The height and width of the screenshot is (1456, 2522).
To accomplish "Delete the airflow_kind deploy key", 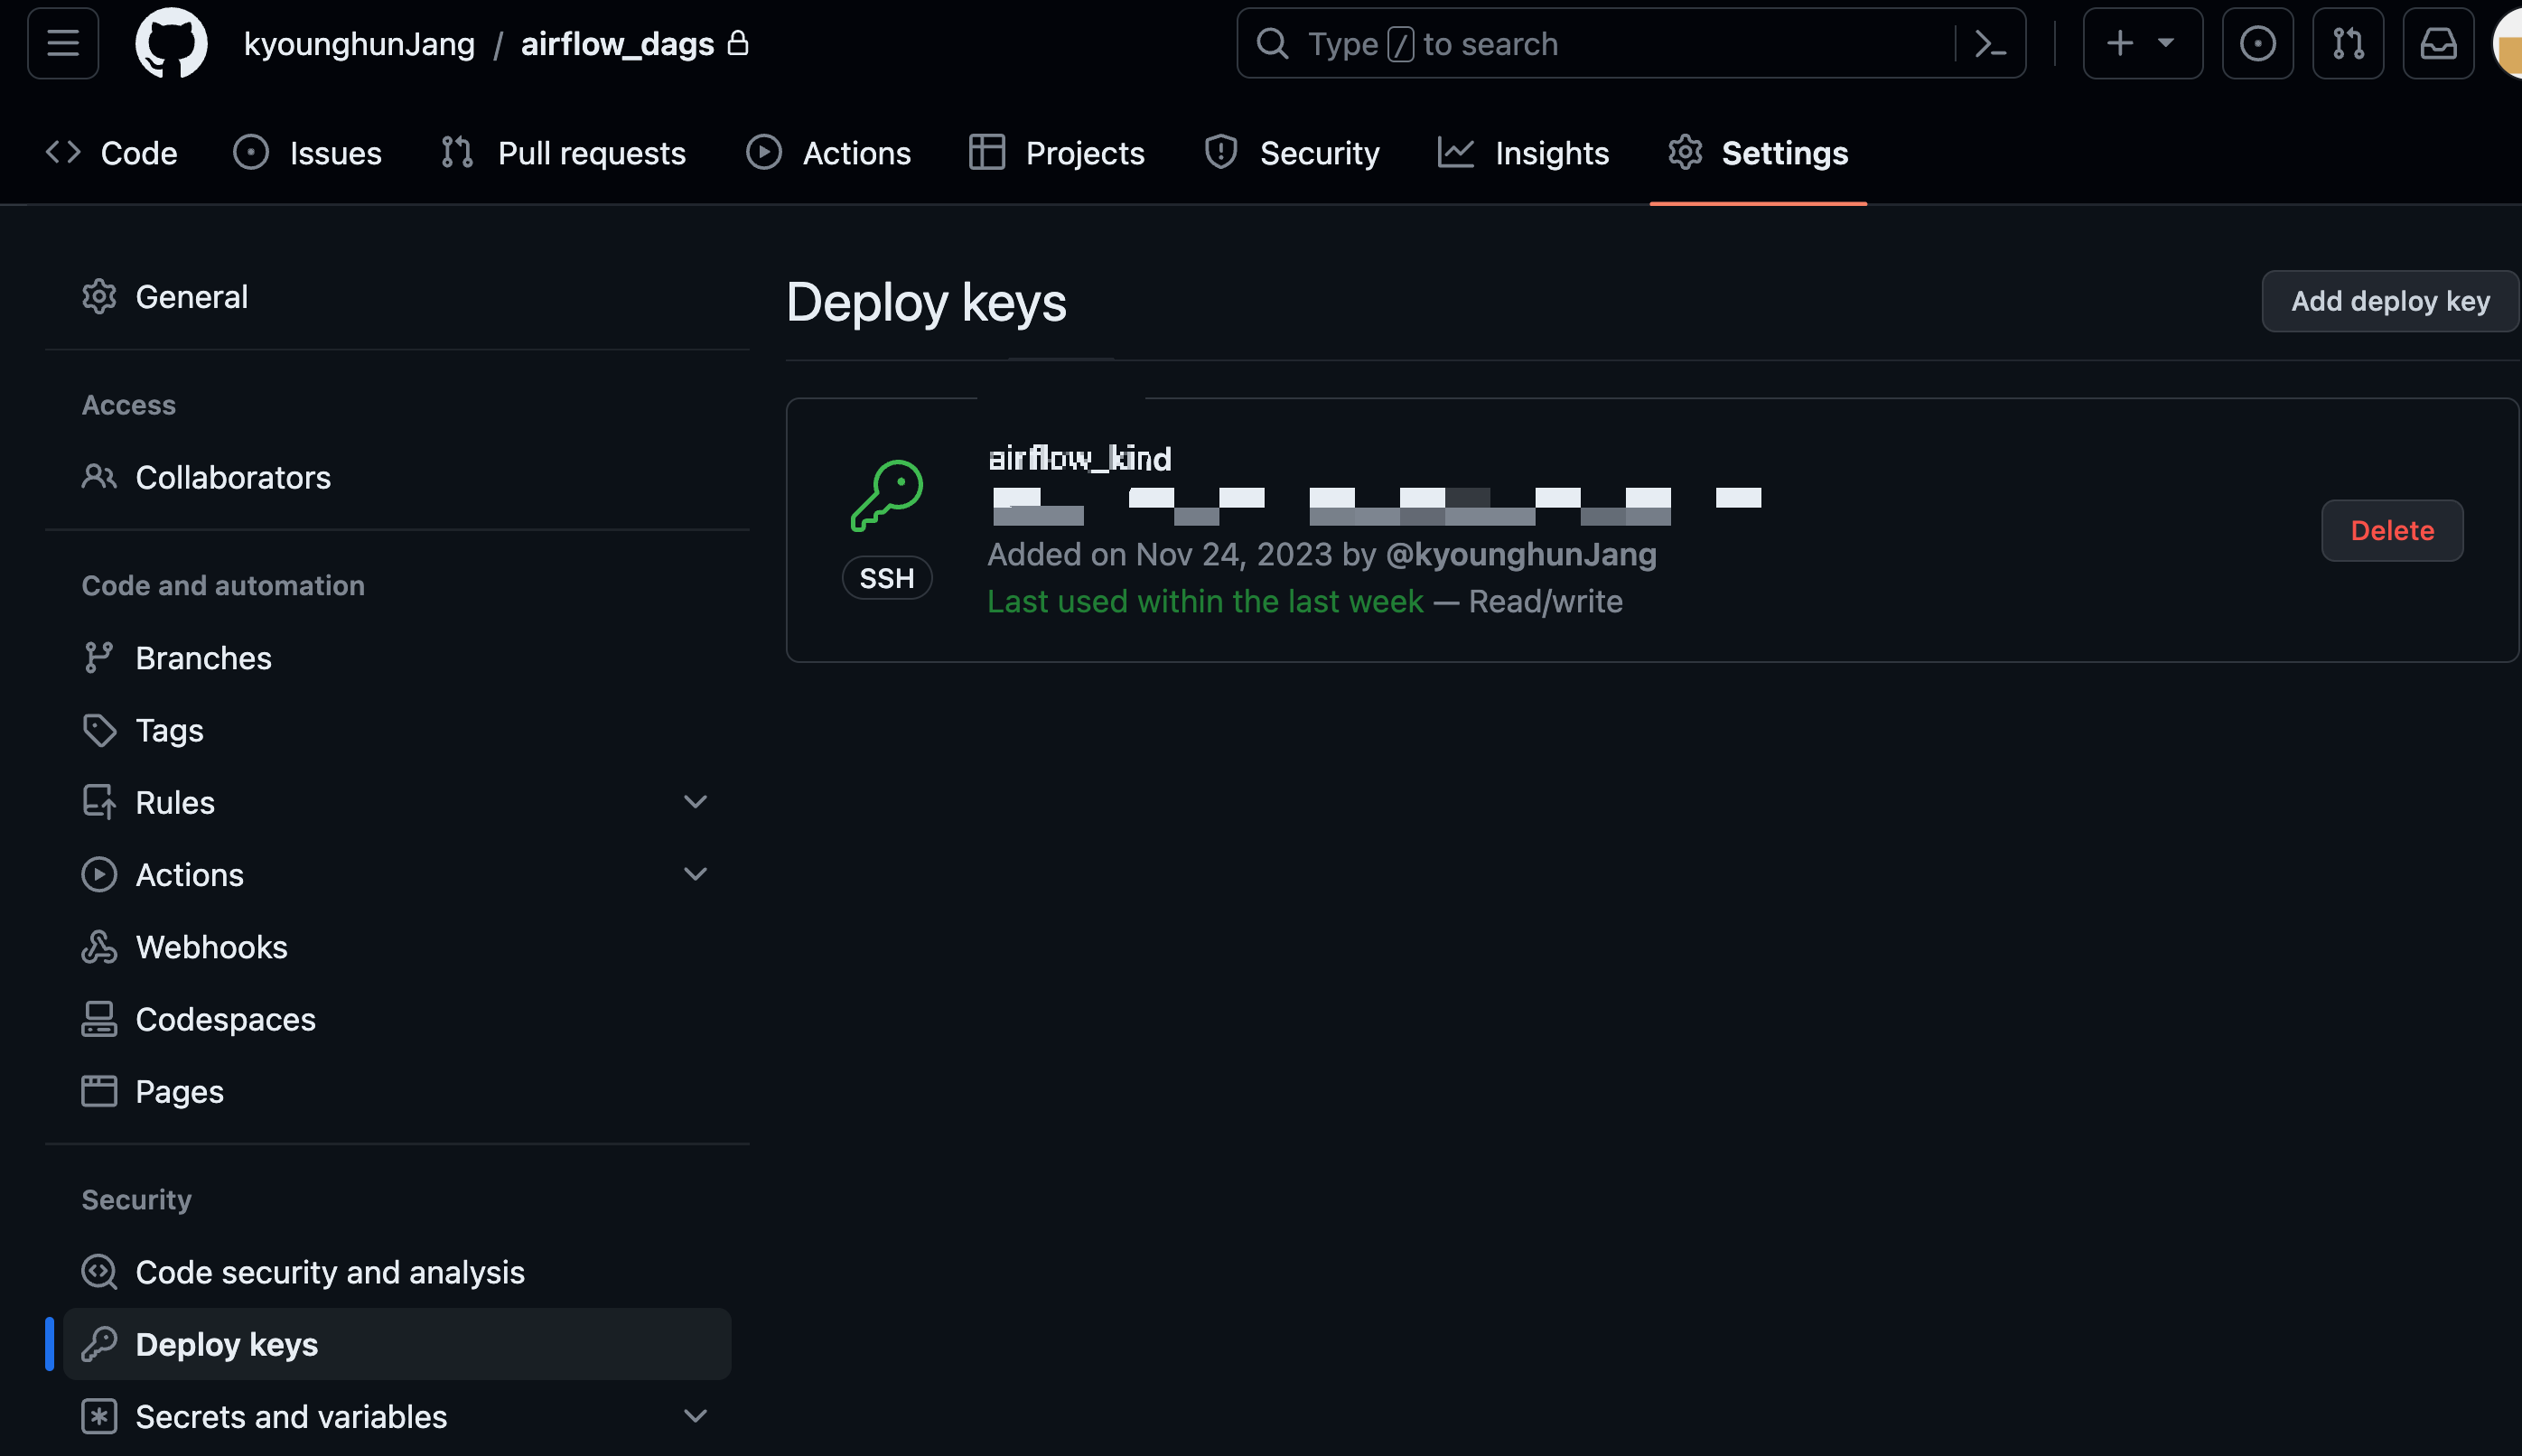I will [x=2391, y=530].
